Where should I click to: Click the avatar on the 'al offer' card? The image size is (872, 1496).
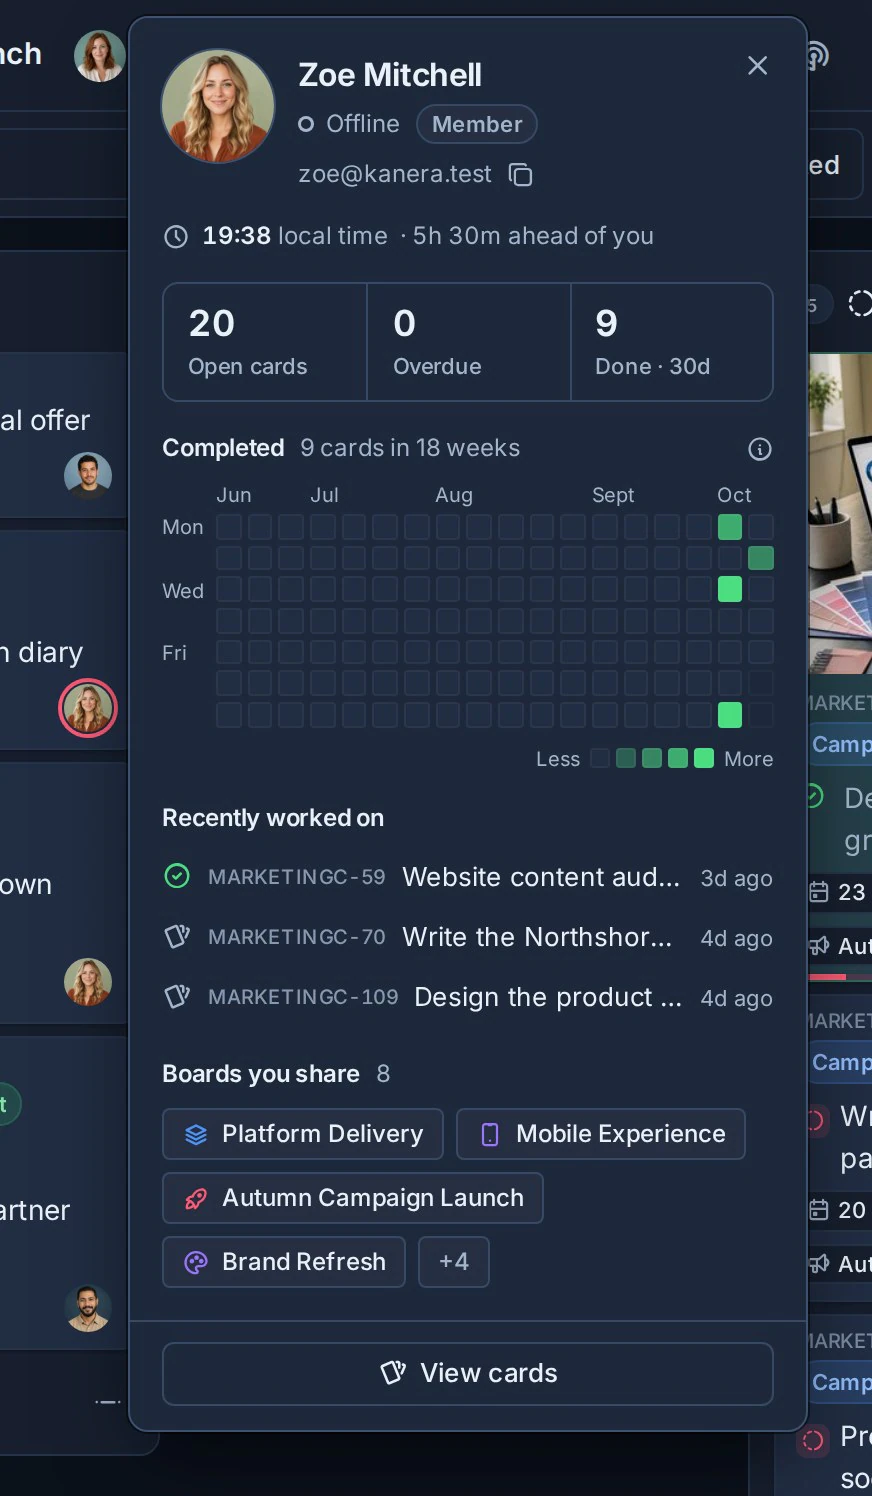click(88, 476)
